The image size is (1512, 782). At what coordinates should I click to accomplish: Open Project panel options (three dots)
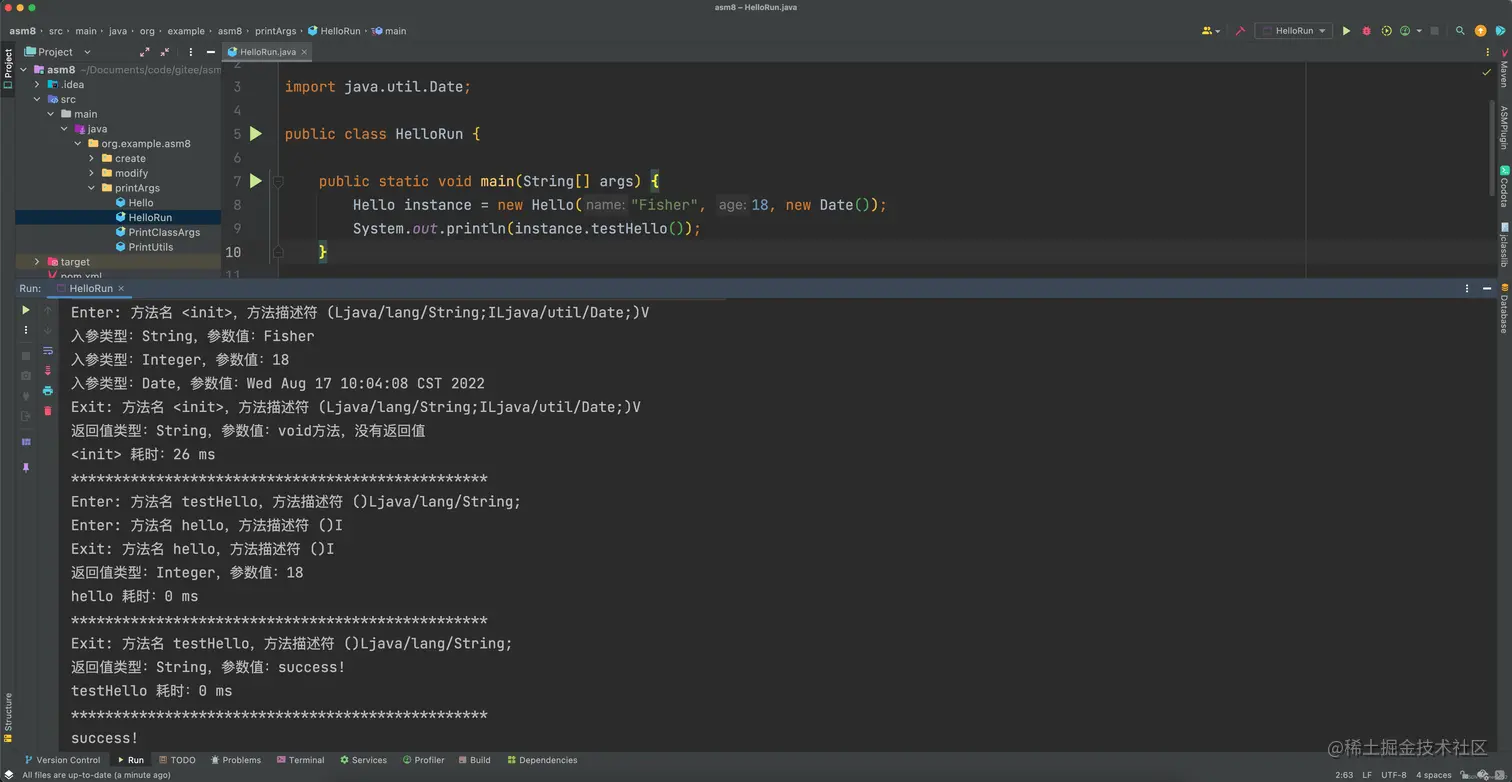(190, 52)
